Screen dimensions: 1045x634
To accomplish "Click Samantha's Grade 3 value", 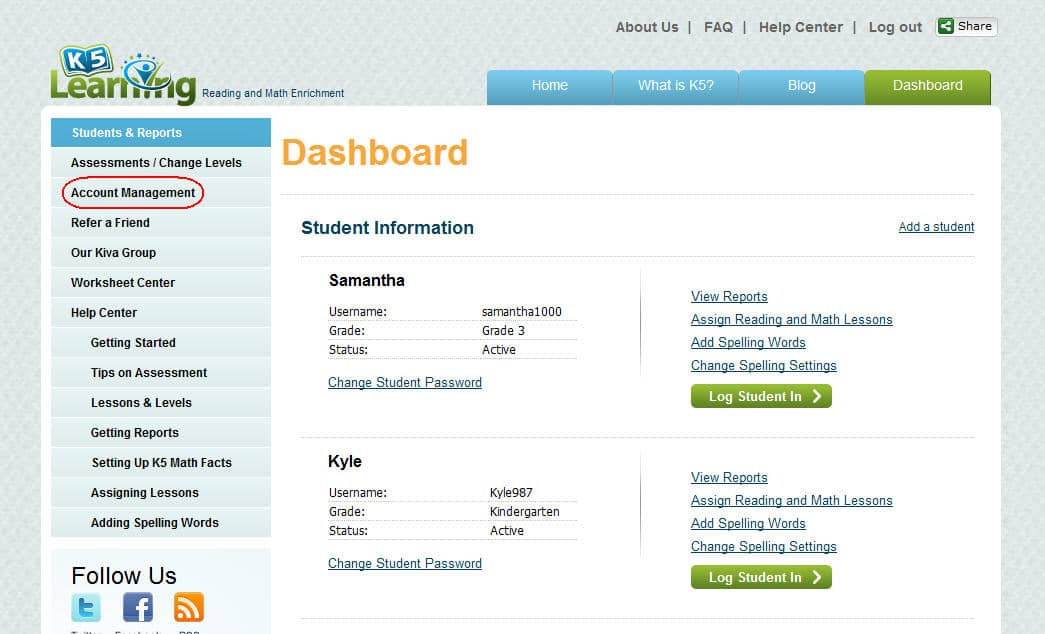I will pos(503,331).
